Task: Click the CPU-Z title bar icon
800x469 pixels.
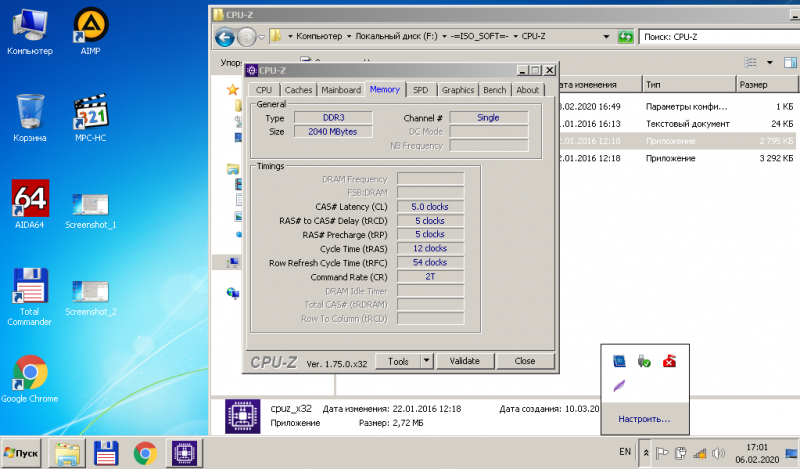Action: coord(252,70)
